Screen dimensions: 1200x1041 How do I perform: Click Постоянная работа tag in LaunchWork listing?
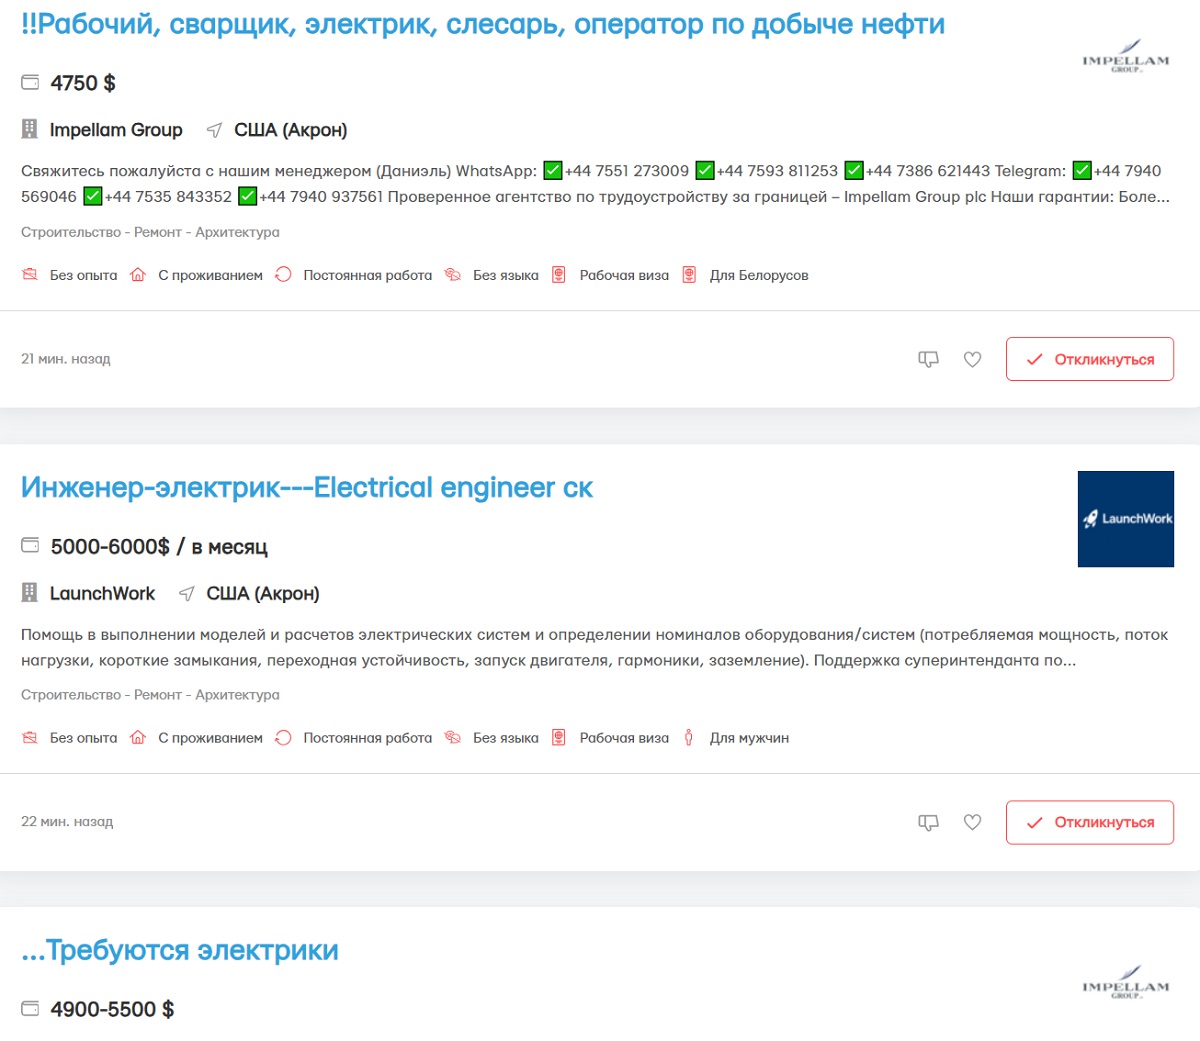pos(367,738)
